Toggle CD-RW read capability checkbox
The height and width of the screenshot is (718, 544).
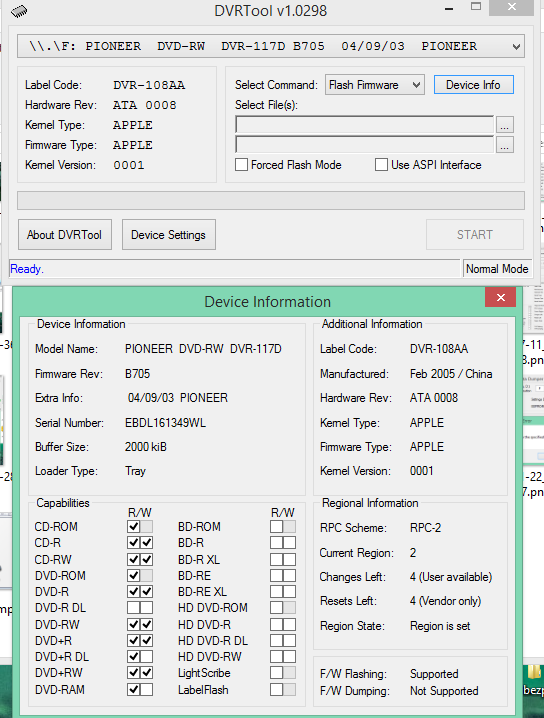click(134, 560)
